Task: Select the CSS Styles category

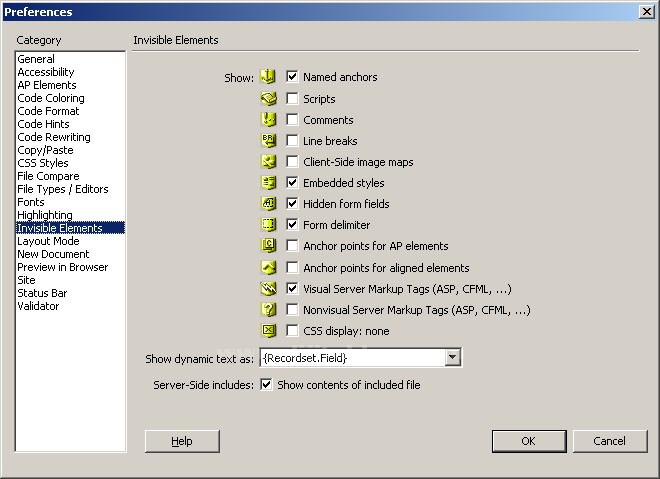Action: [x=43, y=163]
